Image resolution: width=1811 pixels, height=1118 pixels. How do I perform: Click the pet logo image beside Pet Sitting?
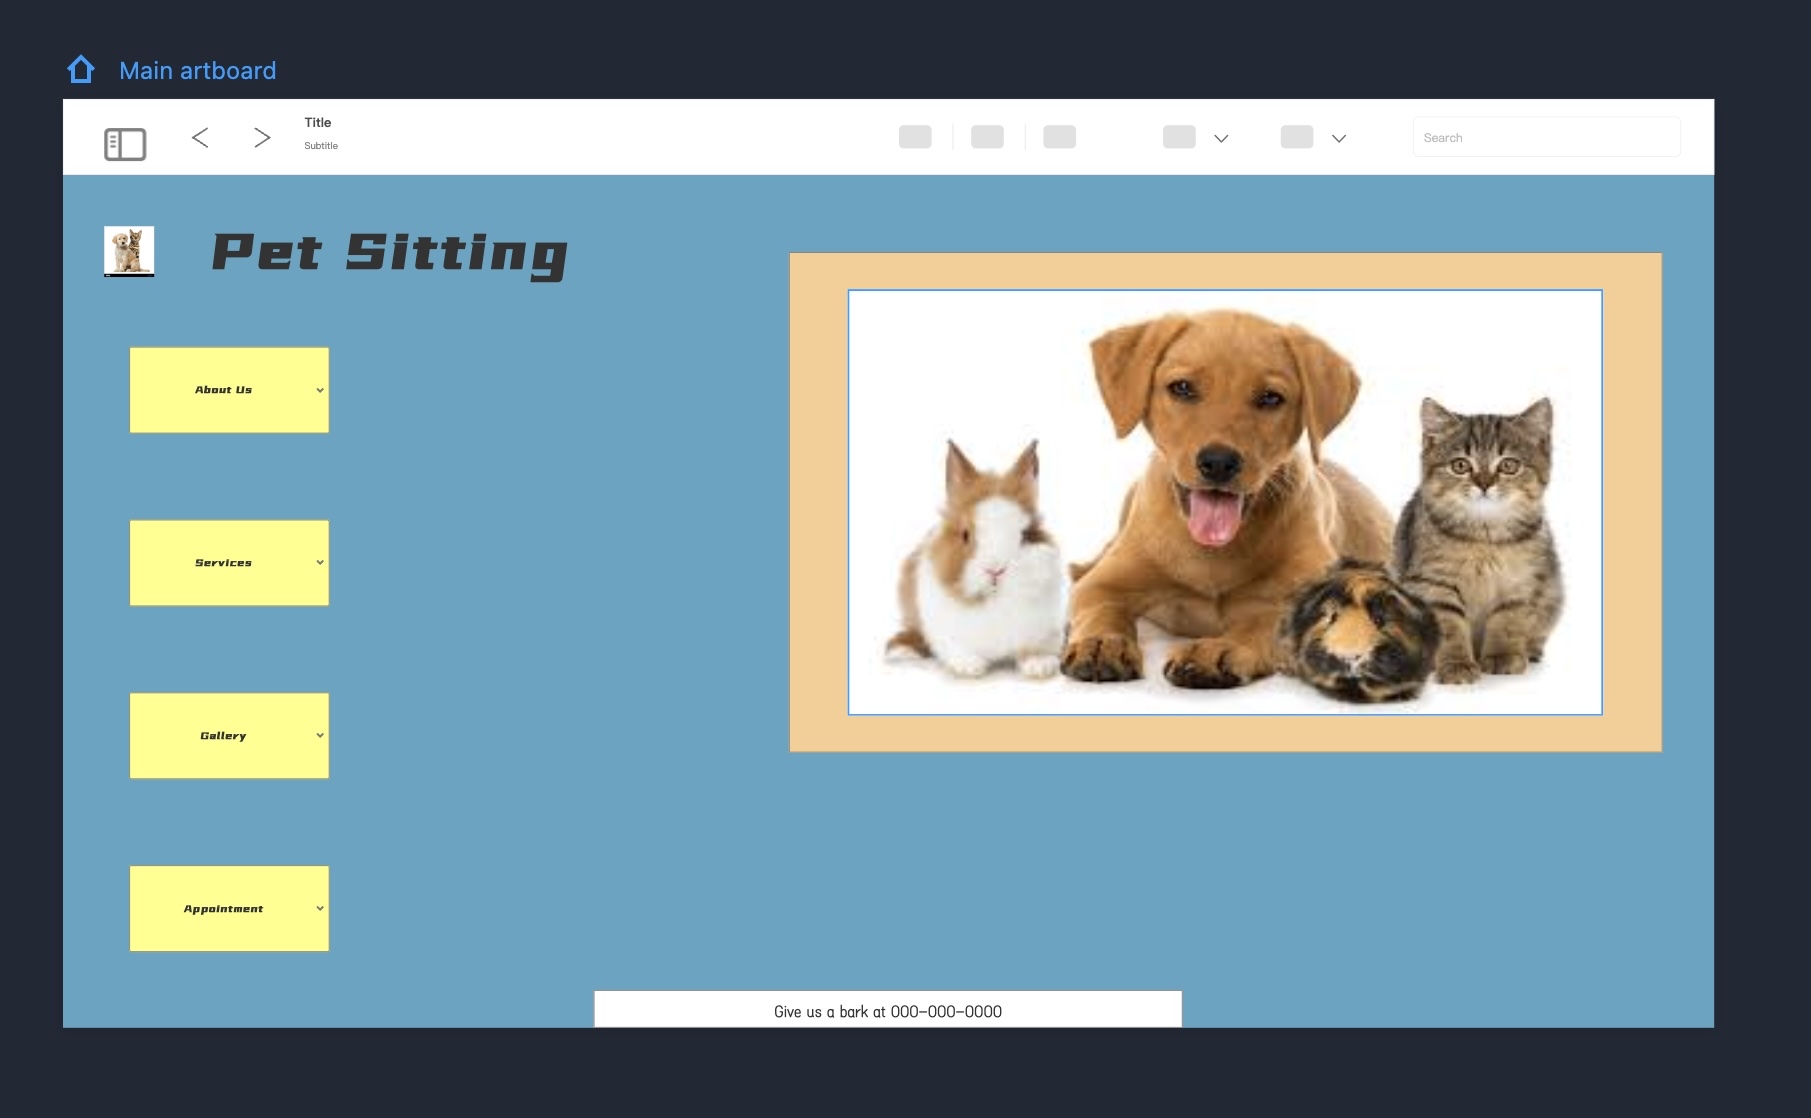point(128,252)
